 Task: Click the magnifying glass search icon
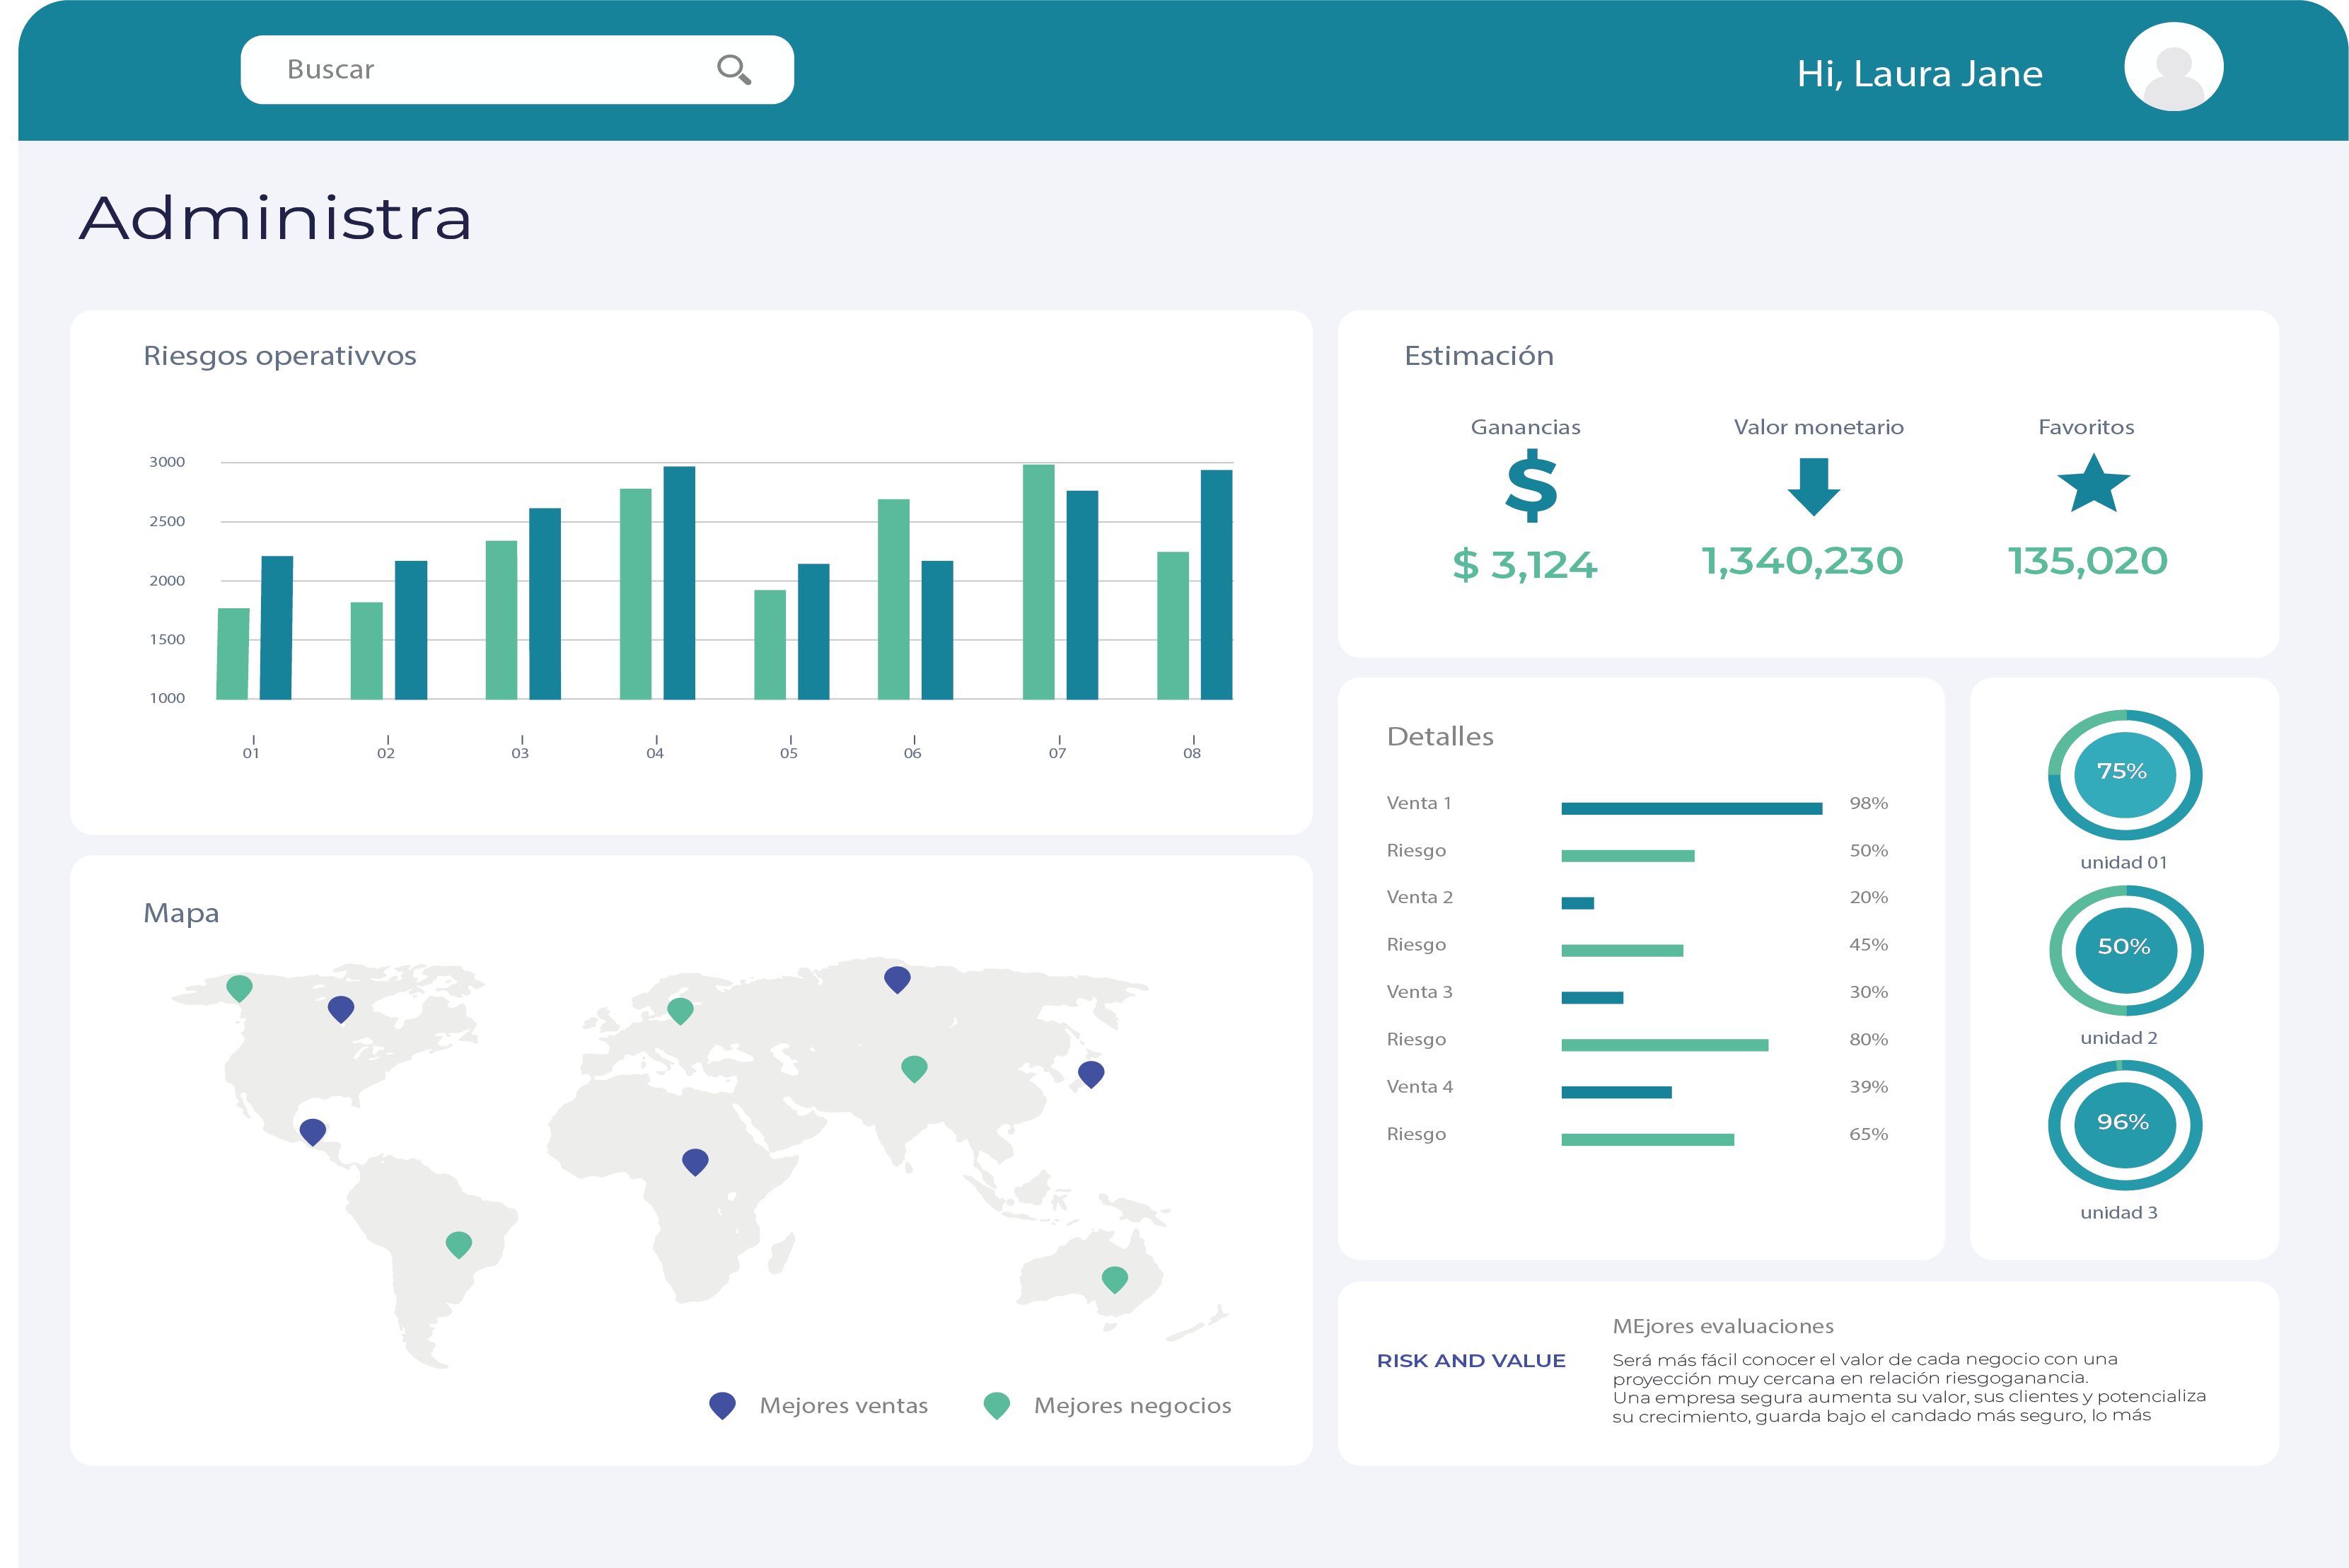coord(733,69)
